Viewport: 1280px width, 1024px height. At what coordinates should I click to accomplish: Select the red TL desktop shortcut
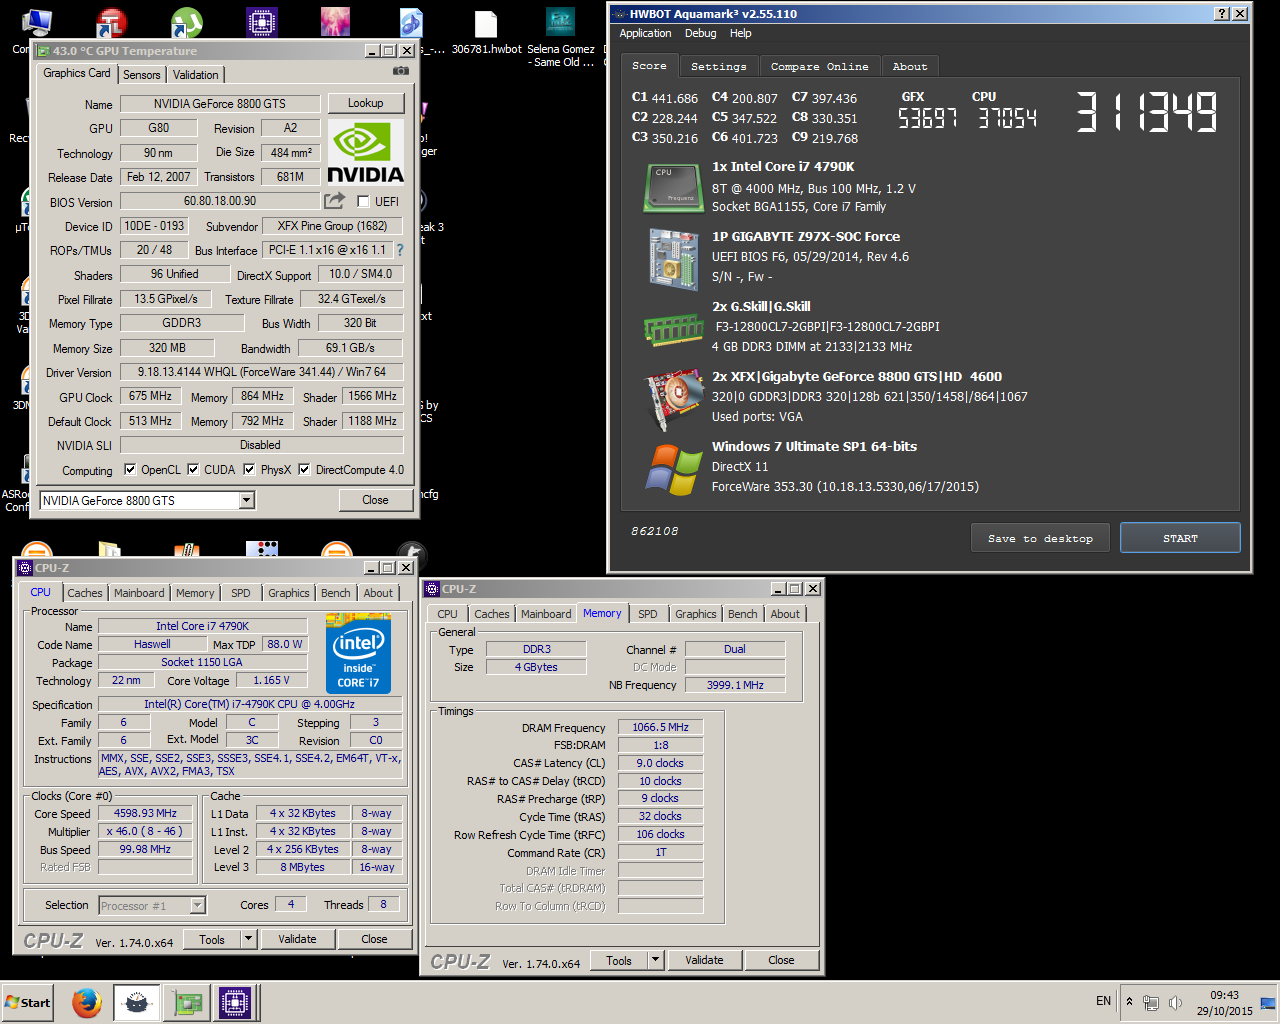tap(111, 24)
